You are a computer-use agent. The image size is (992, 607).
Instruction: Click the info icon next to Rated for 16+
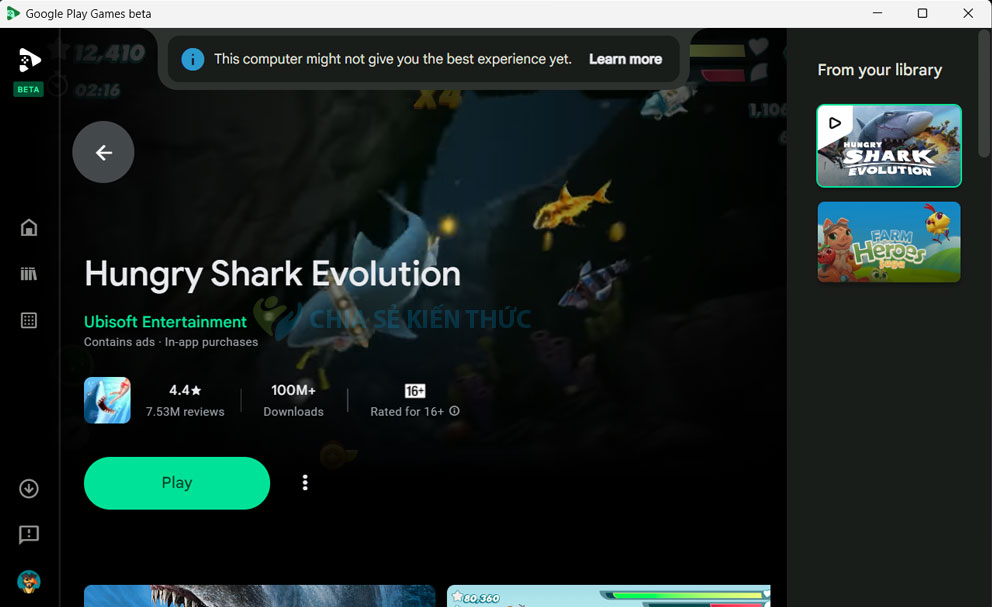click(x=455, y=411)
